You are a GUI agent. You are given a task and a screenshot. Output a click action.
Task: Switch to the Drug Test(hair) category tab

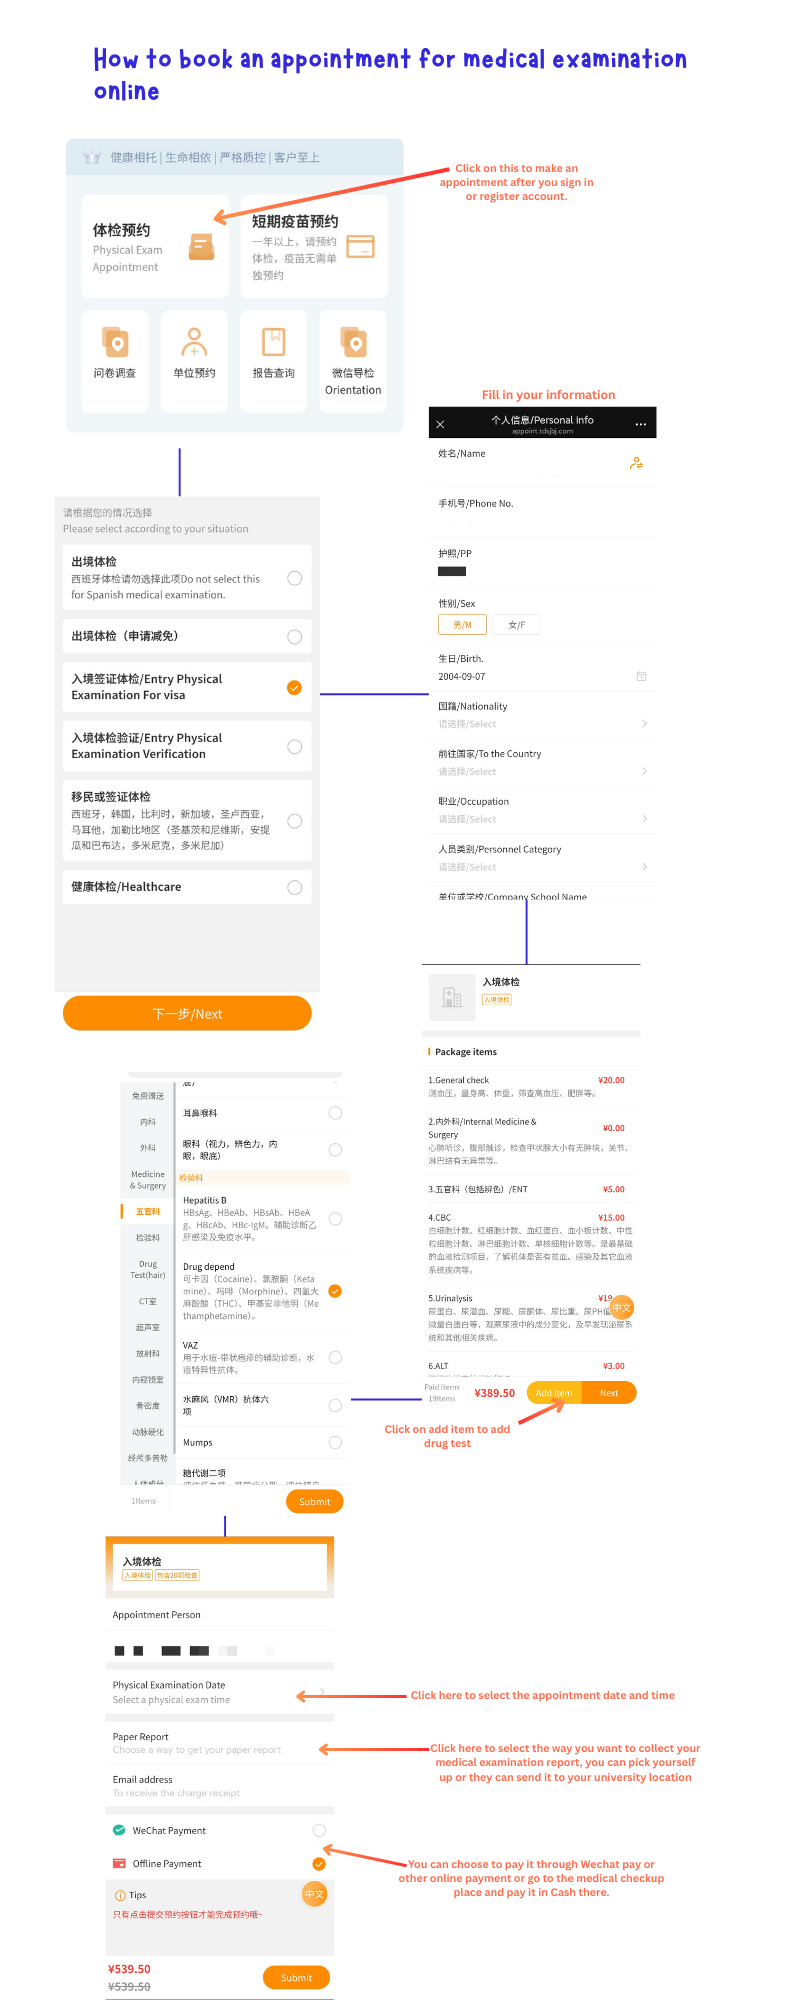(x=148, y=1269)
